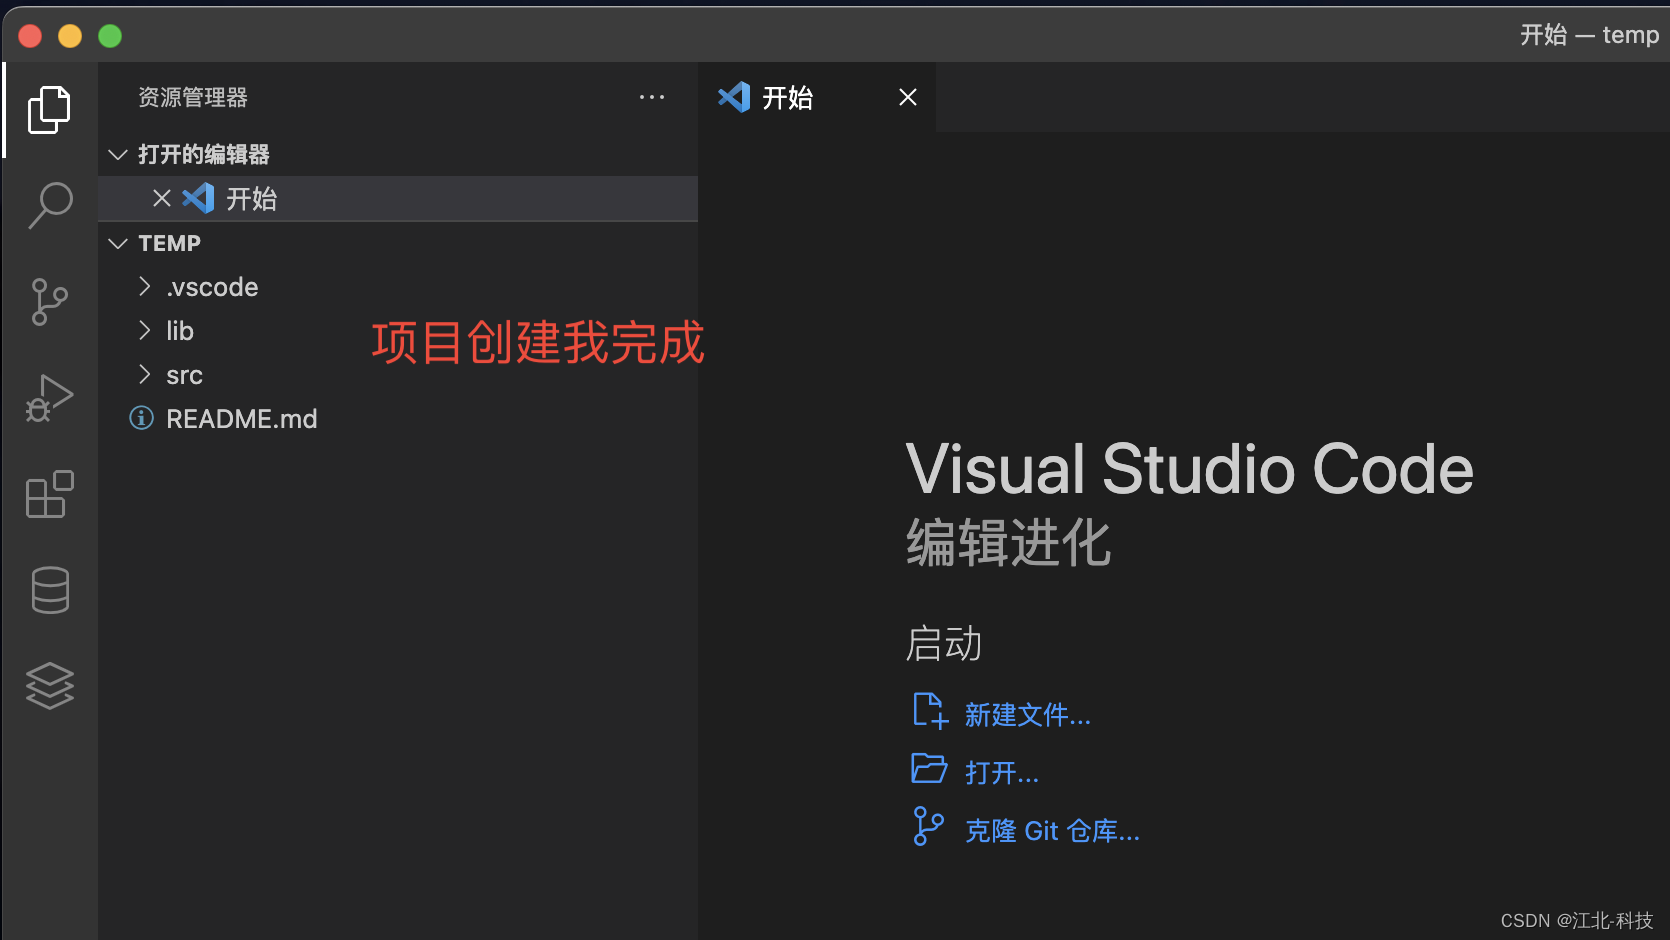Open the Explorer view in activity bar
Screen dimensions: 1670x940
point(49,109)
